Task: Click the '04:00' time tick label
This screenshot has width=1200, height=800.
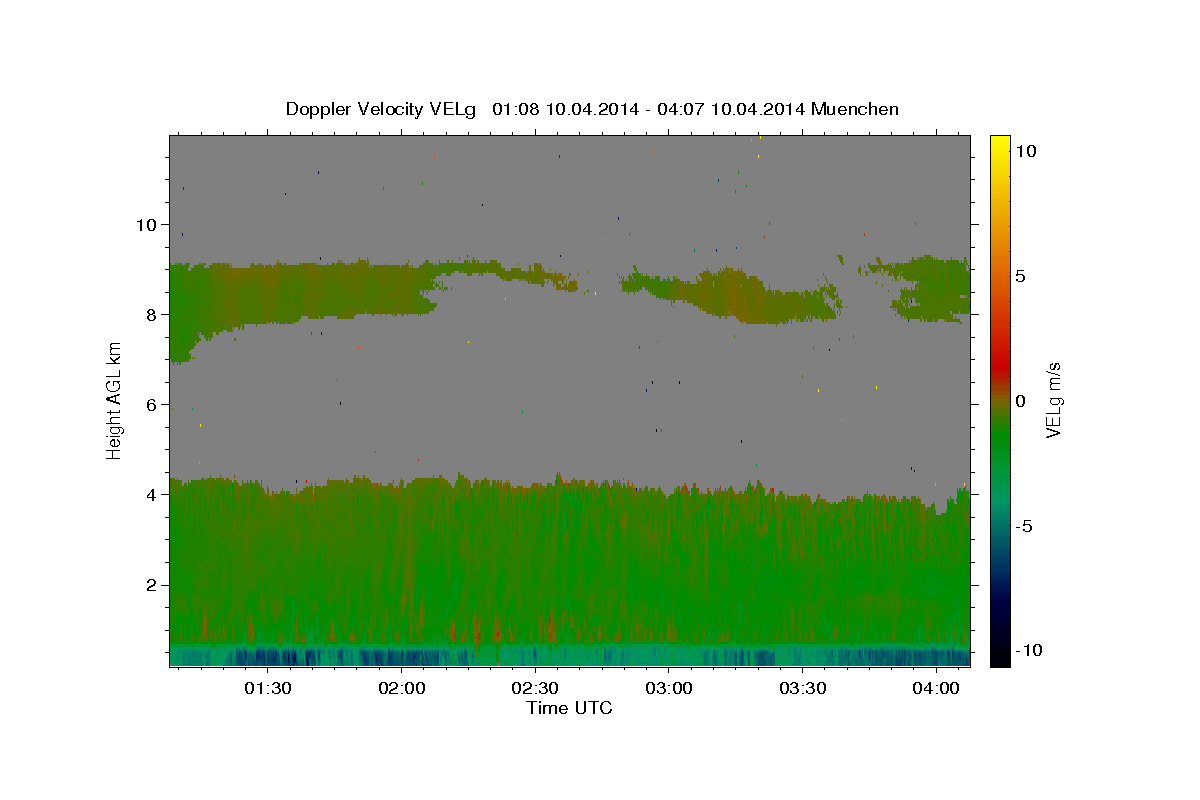Action: 936,689
